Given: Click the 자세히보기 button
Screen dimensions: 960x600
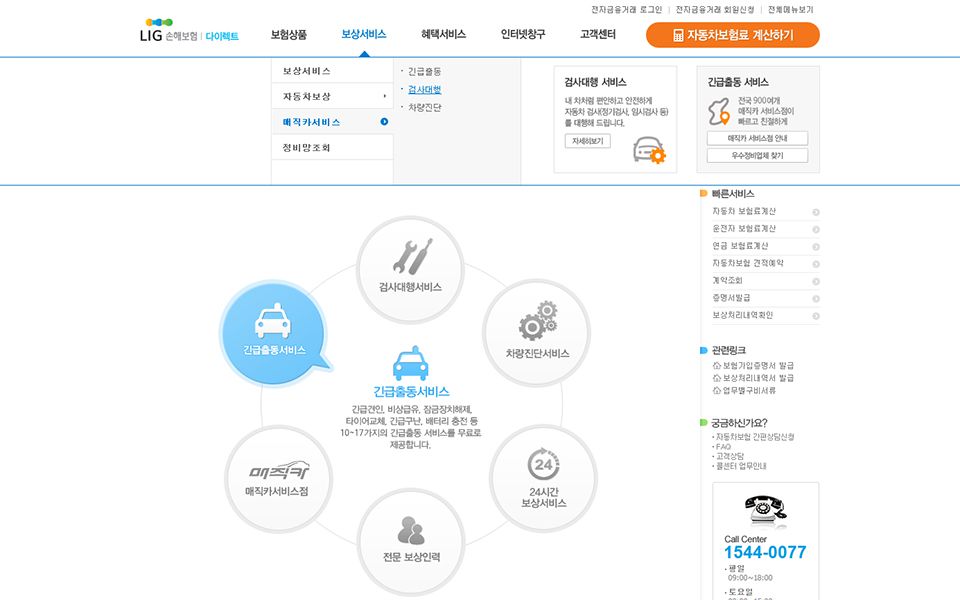Looking at the screenshot, I should point(587,142).
